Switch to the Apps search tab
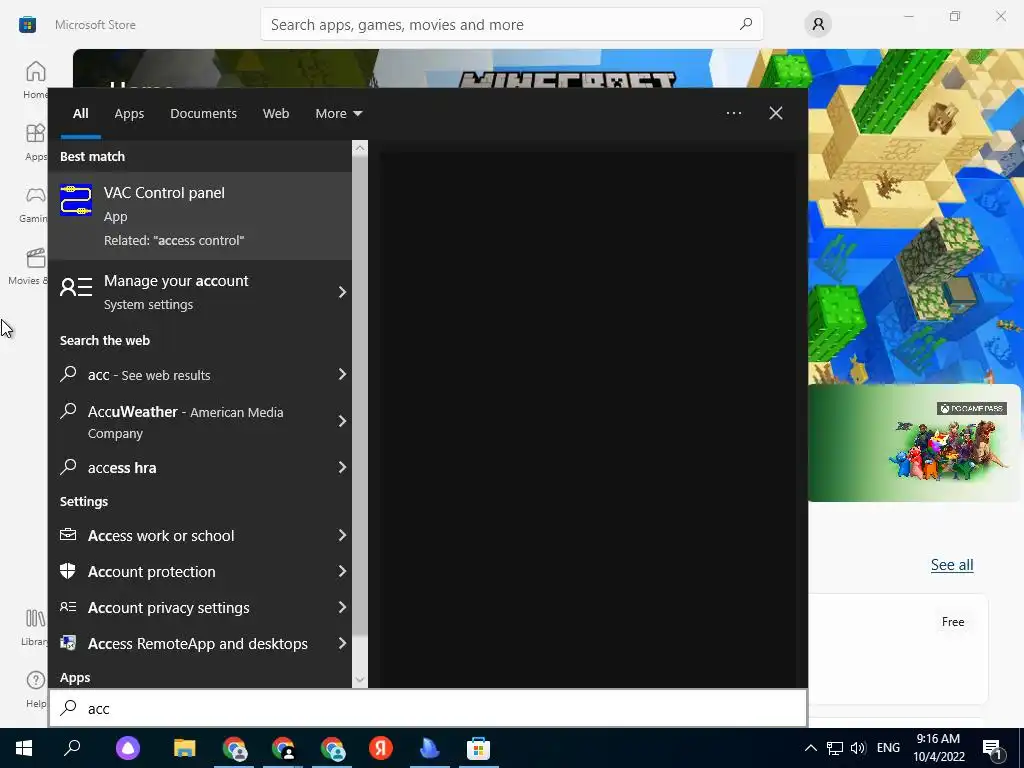The height and width of the screenshot is (768, 1024). [129, 113]
